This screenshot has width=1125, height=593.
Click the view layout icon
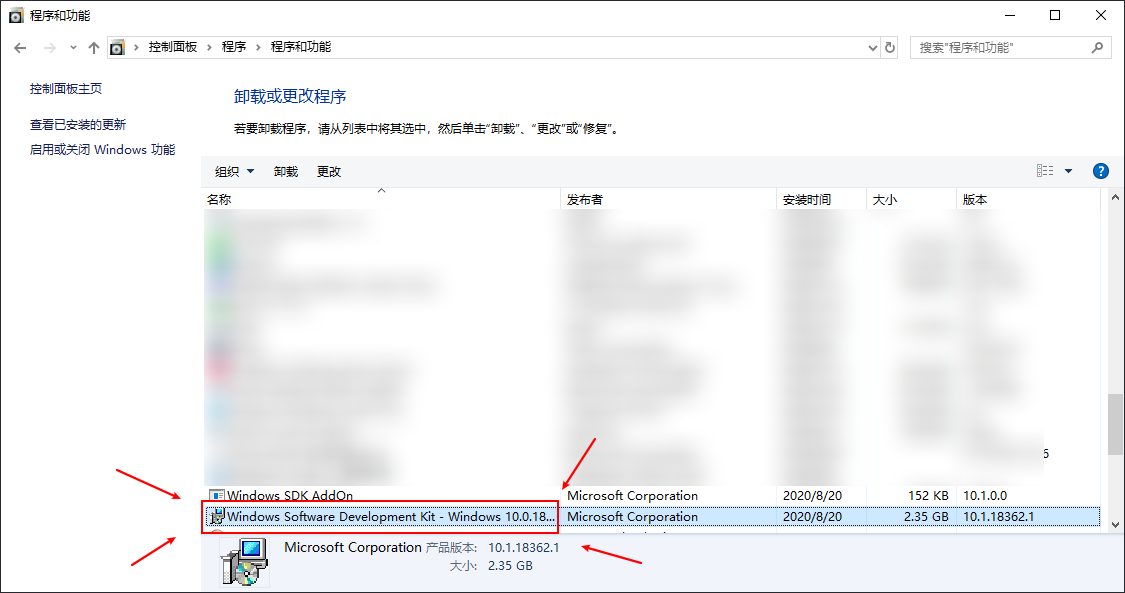1045,171
